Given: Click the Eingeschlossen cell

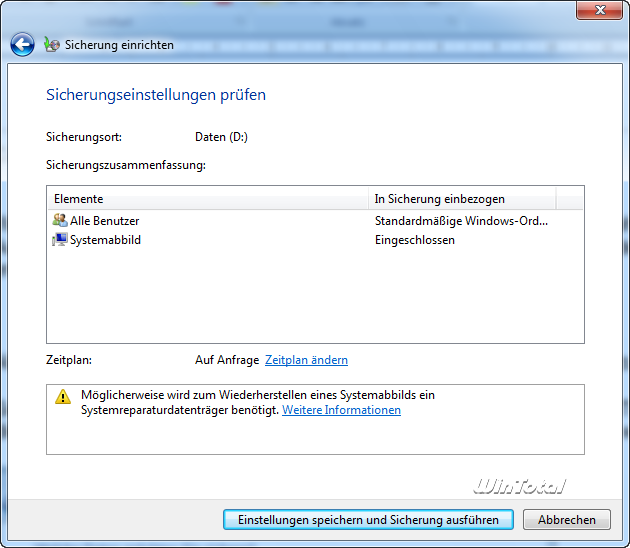Looking at the screenshot, I should [x=415, y=240].
